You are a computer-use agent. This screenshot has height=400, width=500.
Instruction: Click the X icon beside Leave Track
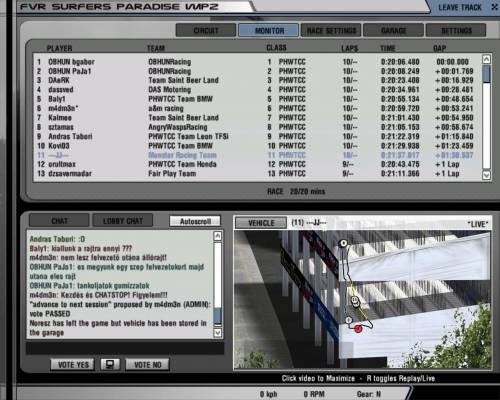point(494,7)
